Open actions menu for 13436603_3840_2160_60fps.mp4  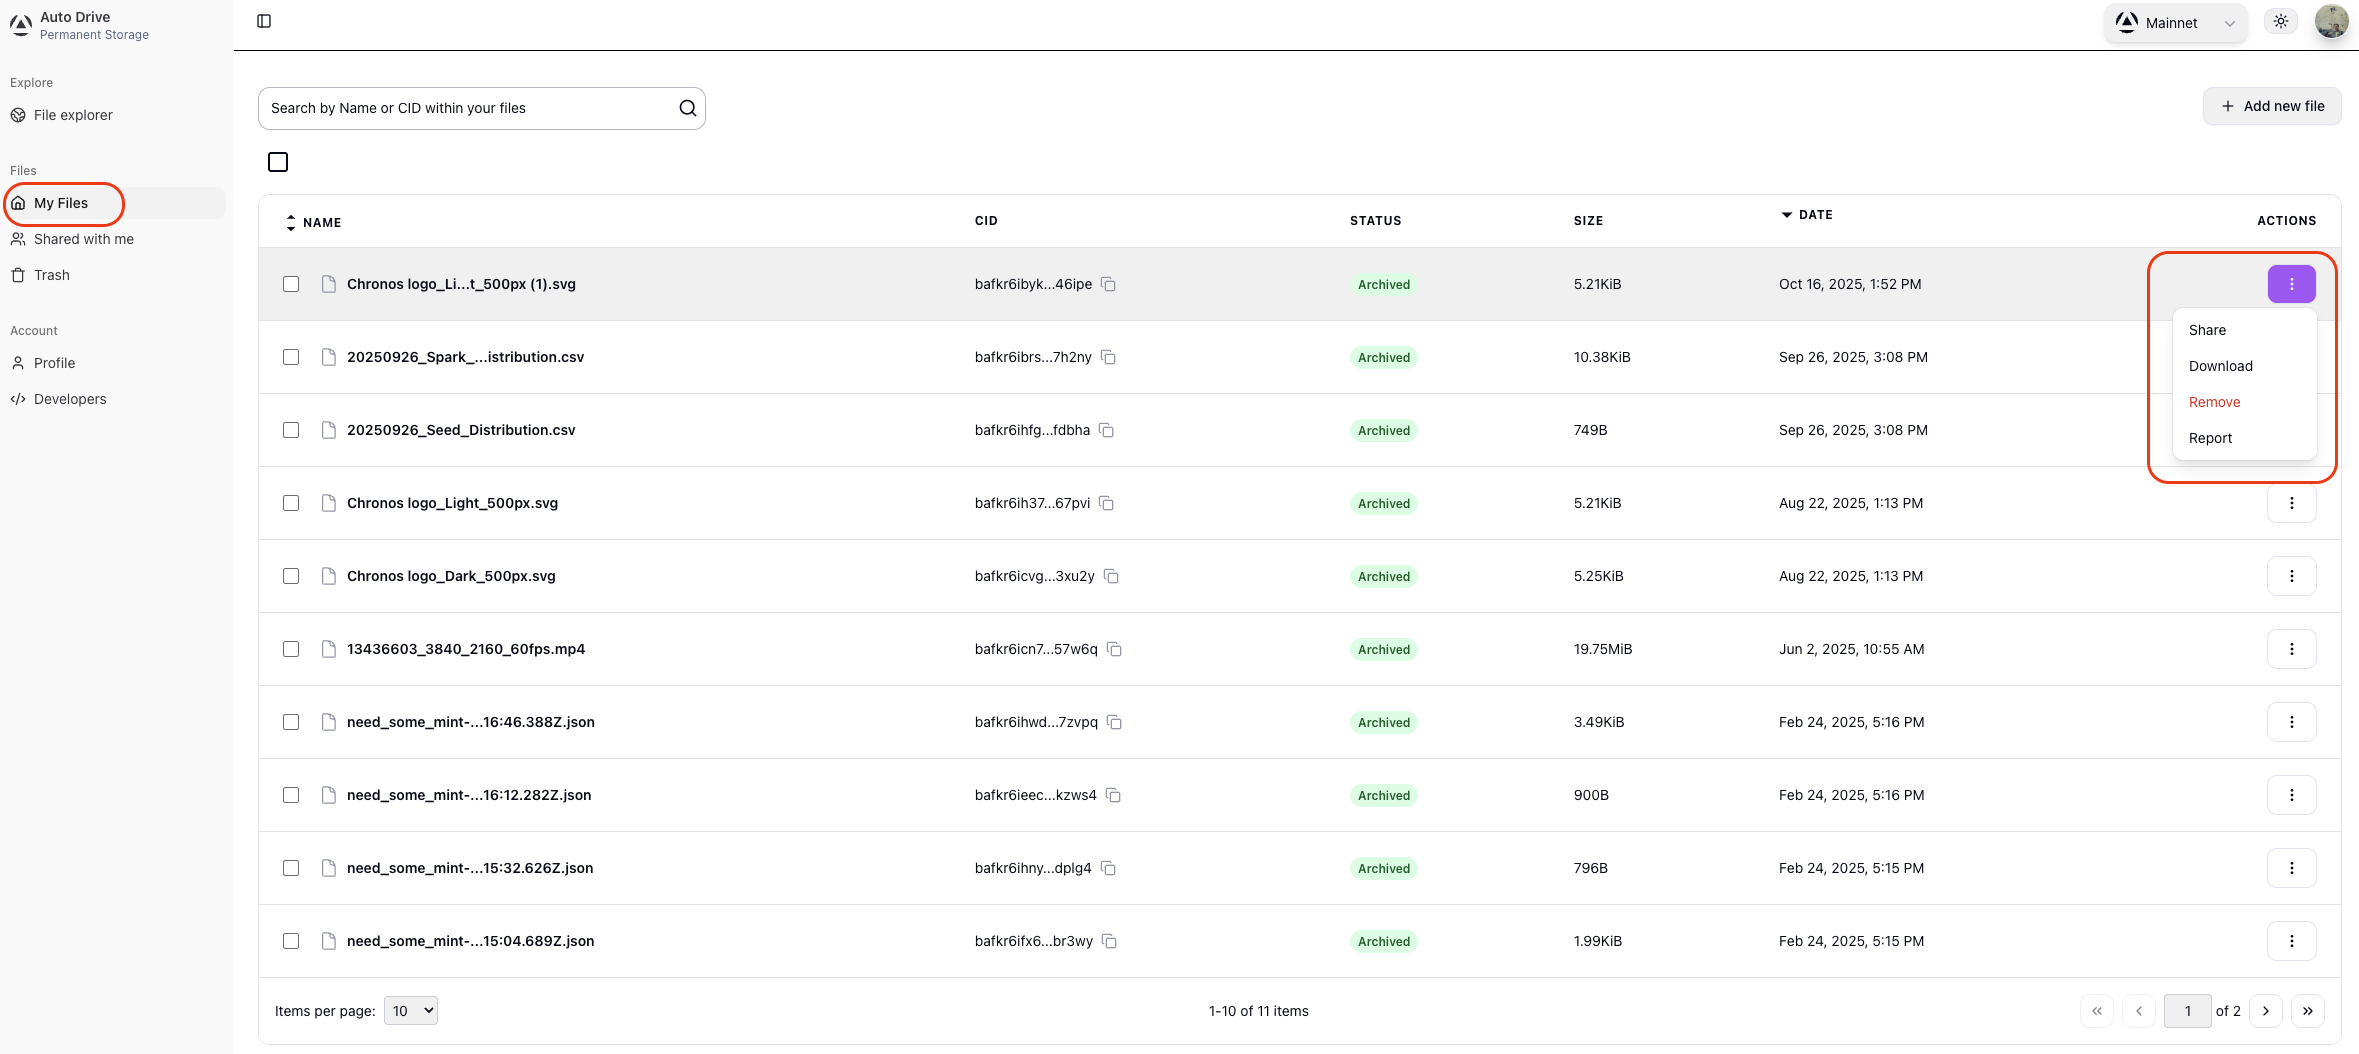(x=2291, y=649)
